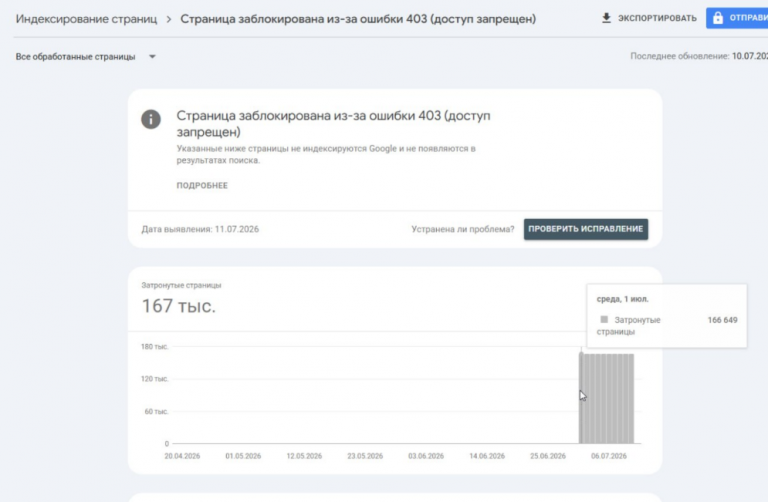This screenshot has width=768, height=502.
Task: Click ПРОВЕРИТЬ ИСПРАВЛЕНИЕ button
Action: (x=585, y=229)
